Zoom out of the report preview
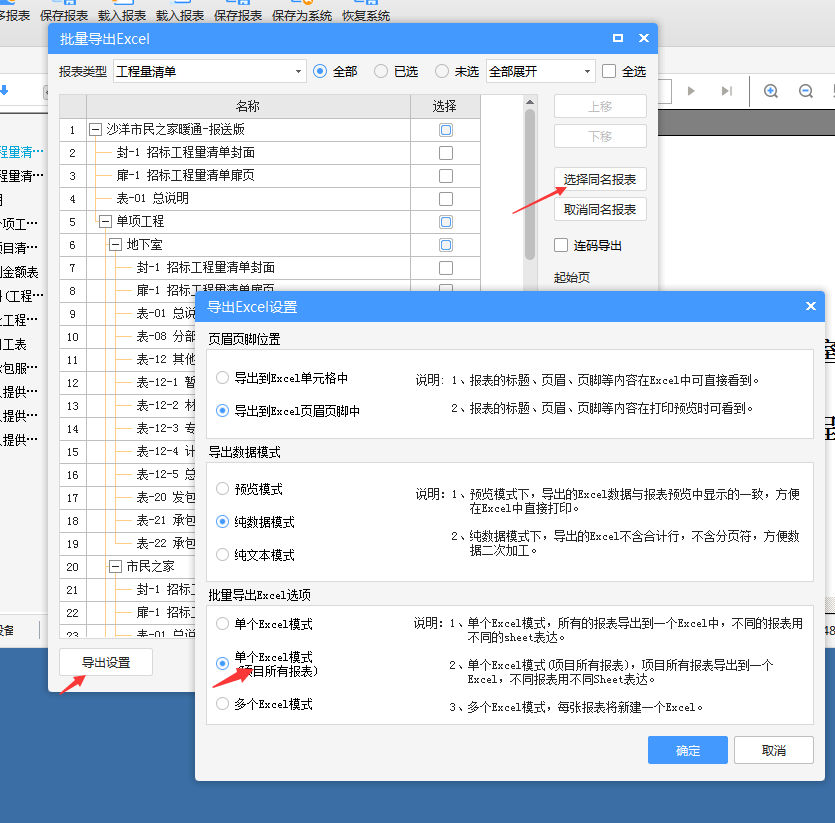The image size is (835, 823). (806, 91)
